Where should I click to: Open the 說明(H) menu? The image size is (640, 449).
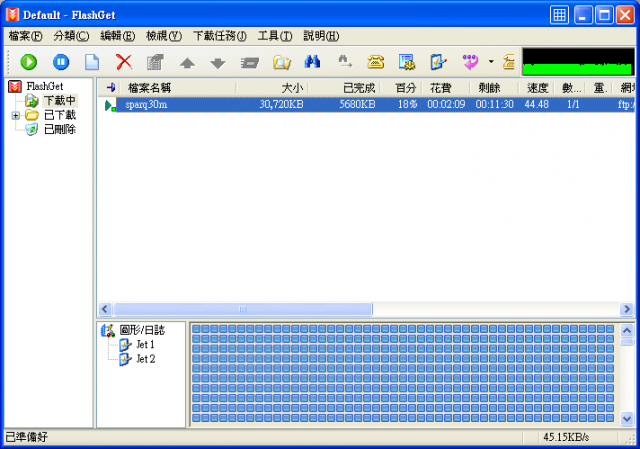pos(321,36)
